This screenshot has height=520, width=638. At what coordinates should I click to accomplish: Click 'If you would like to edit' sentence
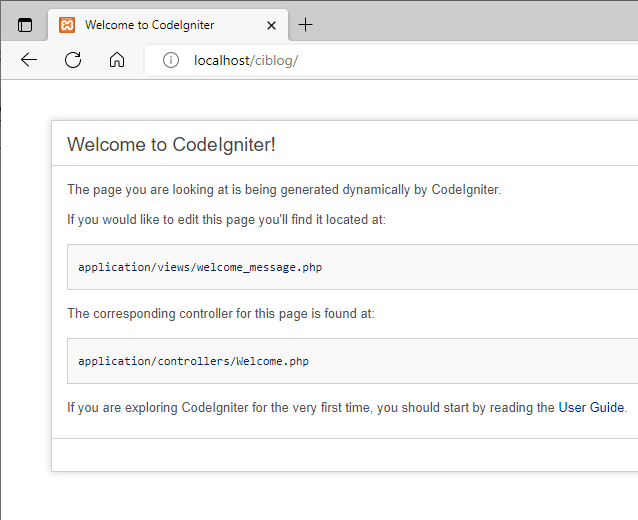click(226, 220)
